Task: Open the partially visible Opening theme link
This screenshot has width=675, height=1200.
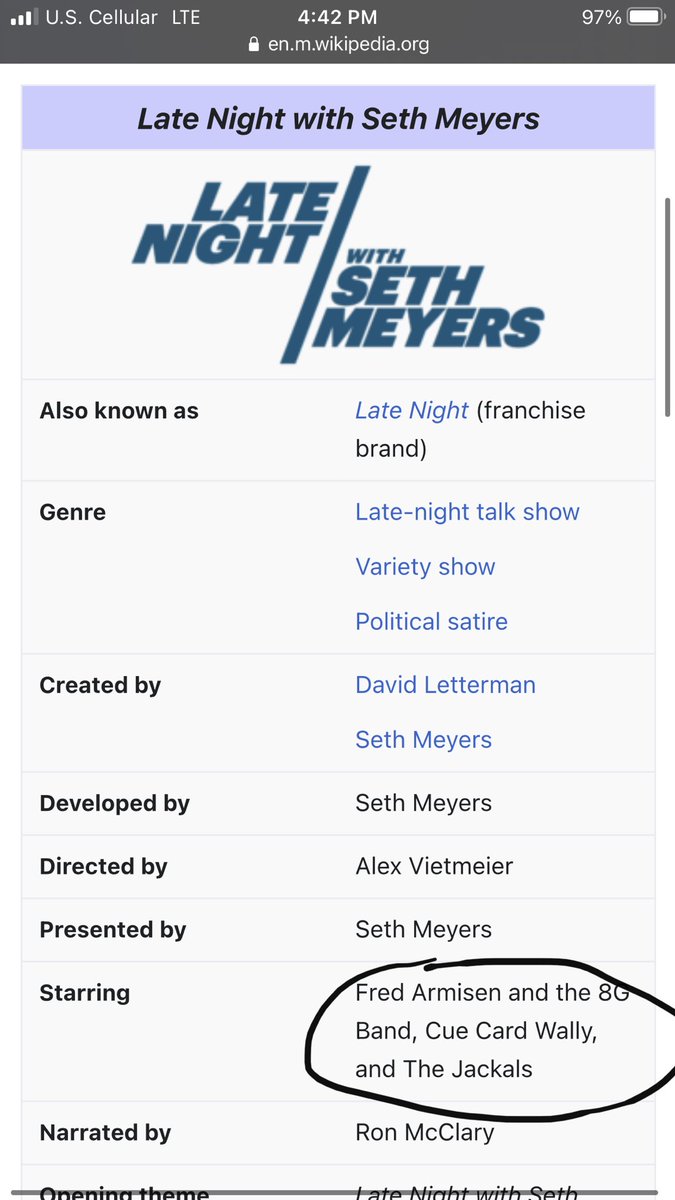Action: pos(466,1192)
